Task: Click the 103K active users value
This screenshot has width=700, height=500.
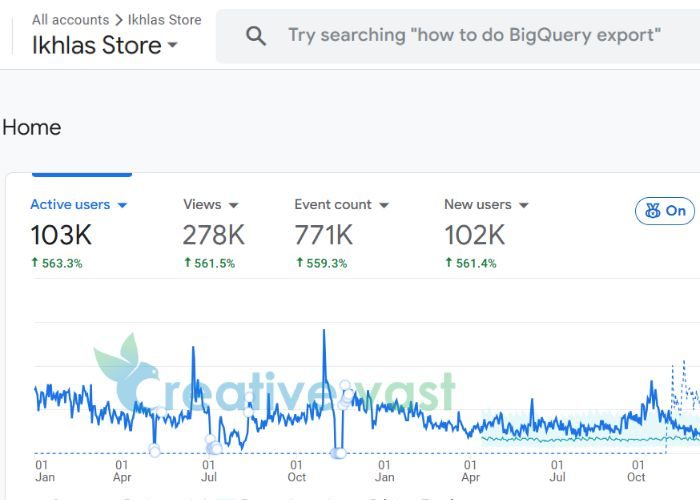Action: tap(61, 235)
